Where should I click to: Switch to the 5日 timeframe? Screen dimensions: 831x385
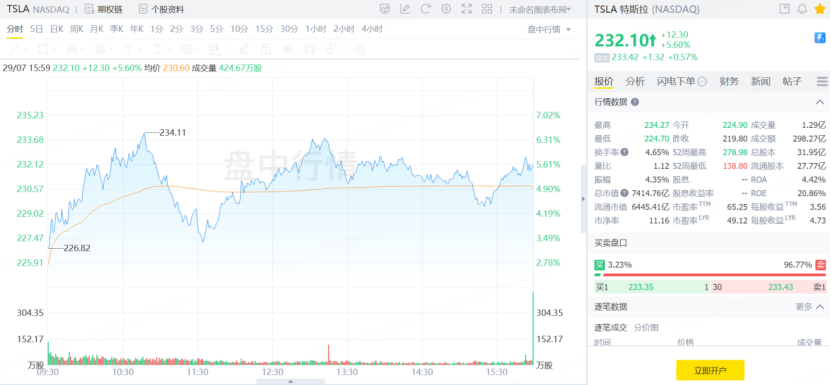point(37,29)
